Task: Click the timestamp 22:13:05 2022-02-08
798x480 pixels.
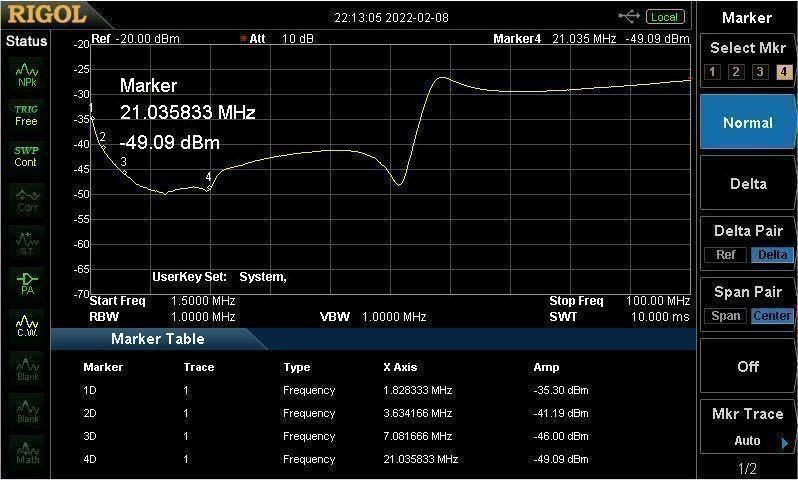Action: [391, 18]
